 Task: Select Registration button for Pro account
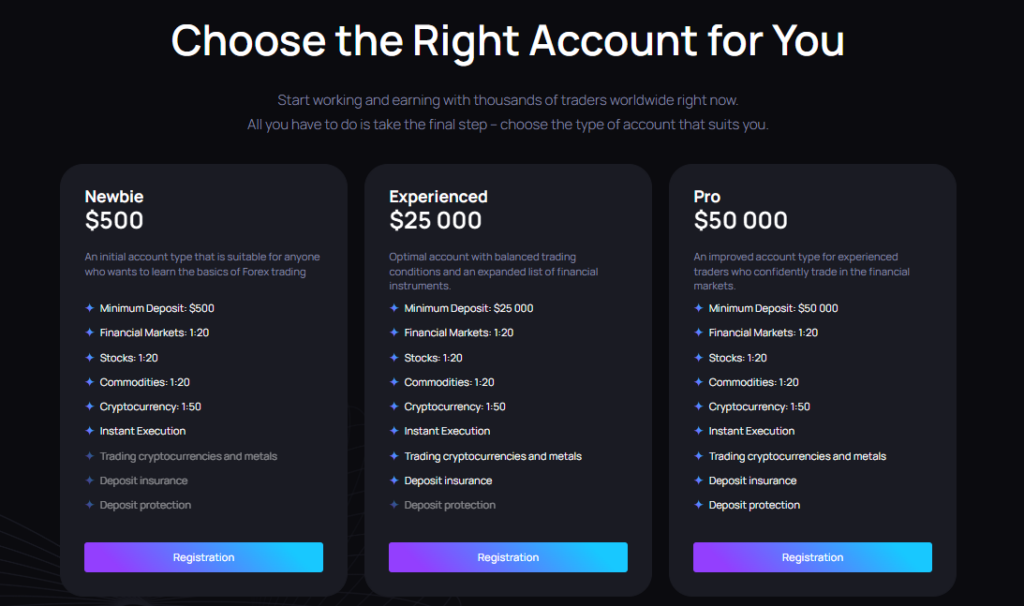(x=812, y=557)
